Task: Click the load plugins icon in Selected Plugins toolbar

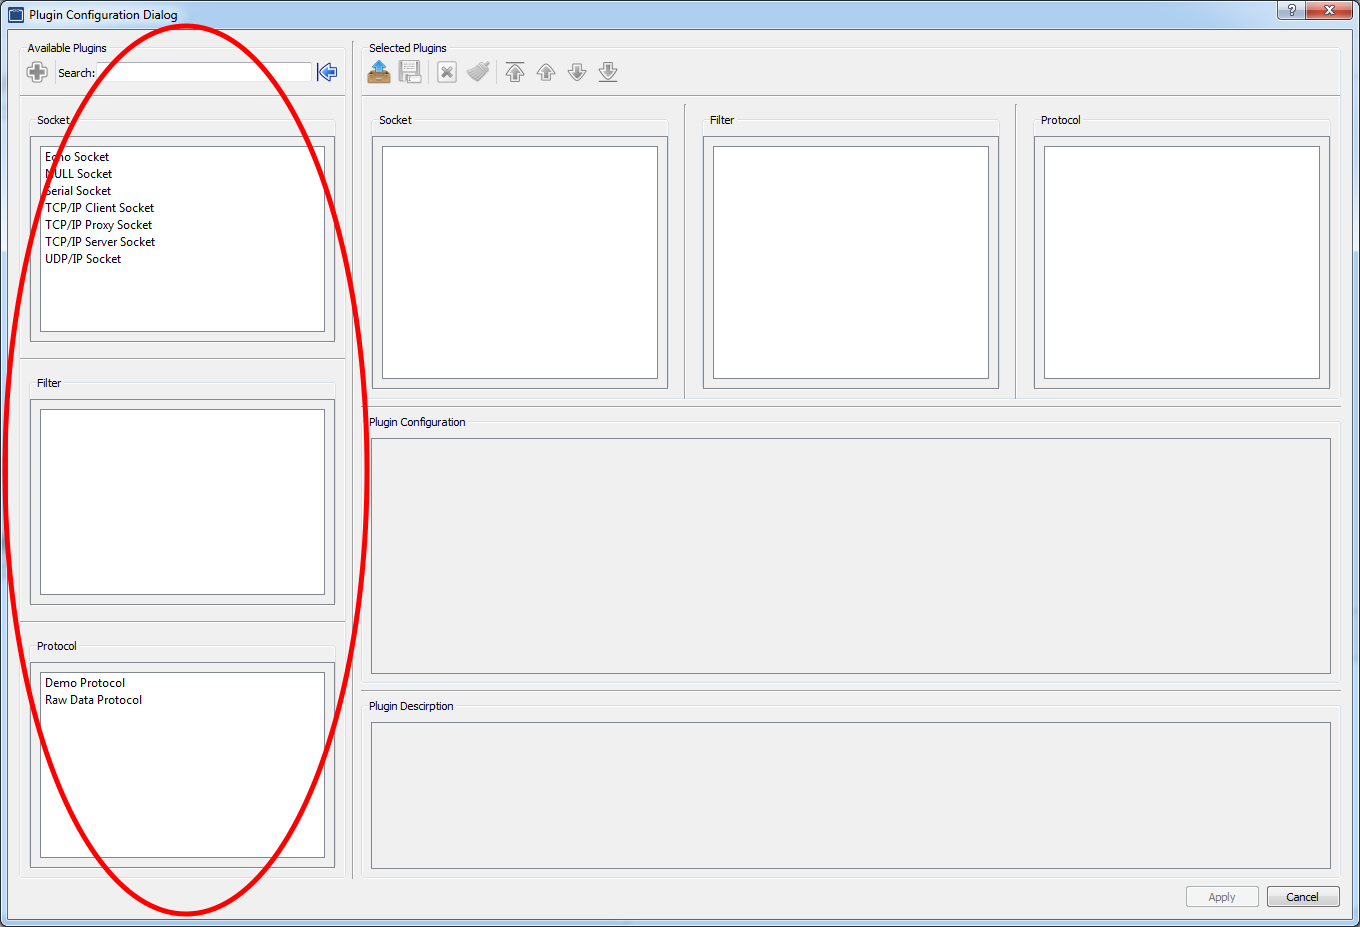Action: click(x=378, y=71)
